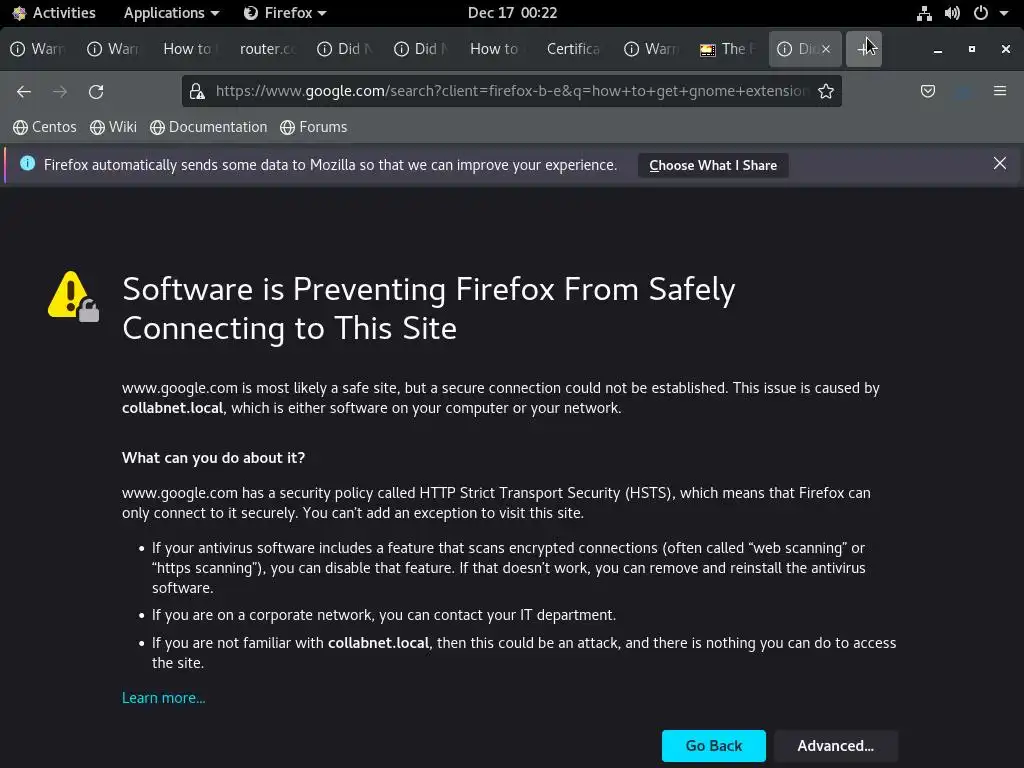The image size is (1024, 768).
Task: Open the Documentation bookmark
Action: (208, 127)
